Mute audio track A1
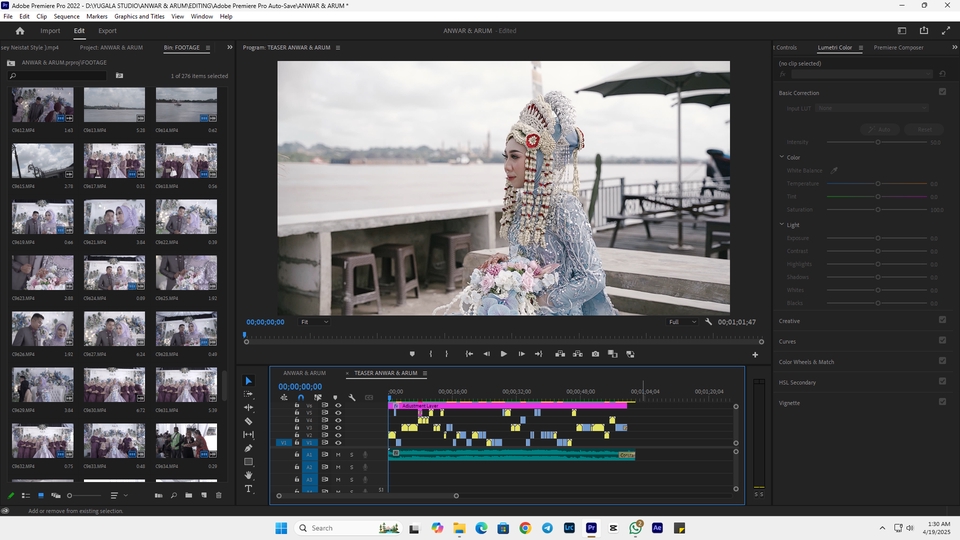Screen dimensions: 960x540 [338, 454]
